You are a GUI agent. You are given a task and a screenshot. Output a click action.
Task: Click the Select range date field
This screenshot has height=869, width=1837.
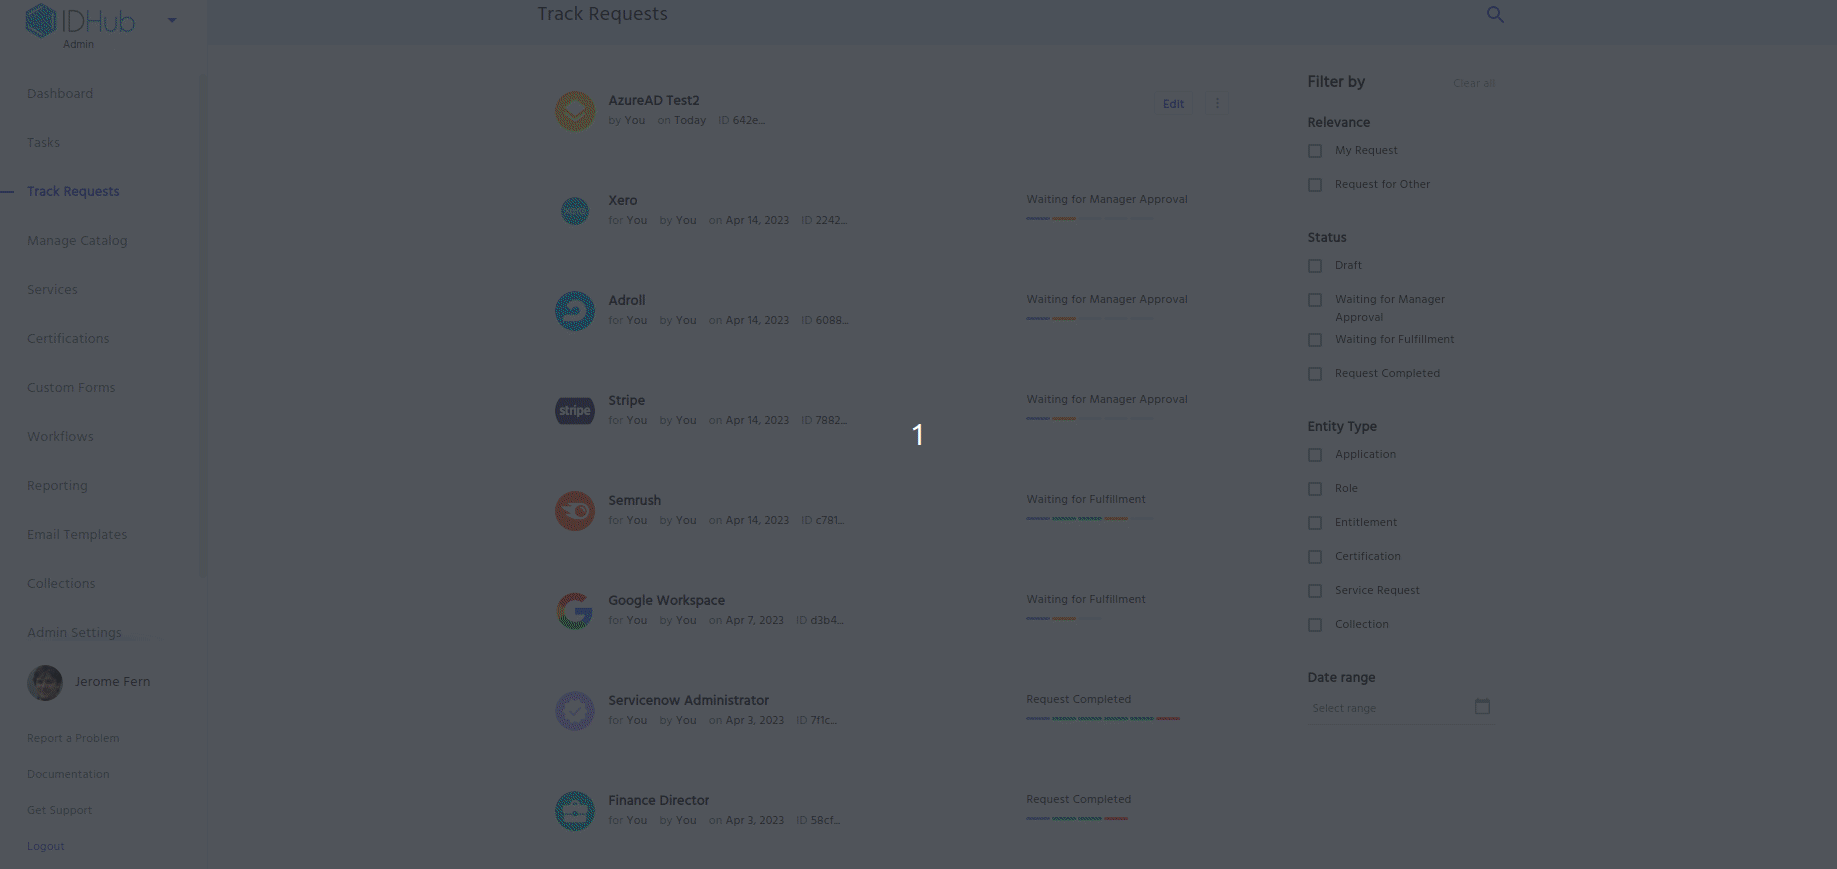pyautogui.click(x=1385, y=708)
